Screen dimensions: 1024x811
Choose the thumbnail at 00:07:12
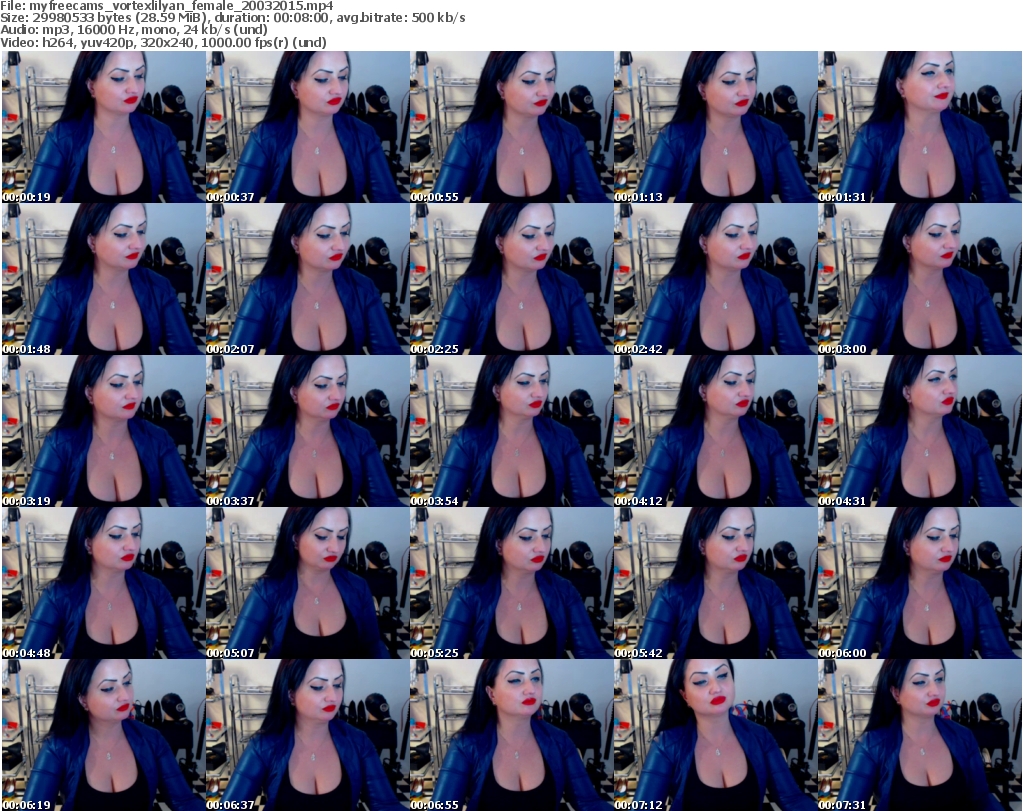716,735
